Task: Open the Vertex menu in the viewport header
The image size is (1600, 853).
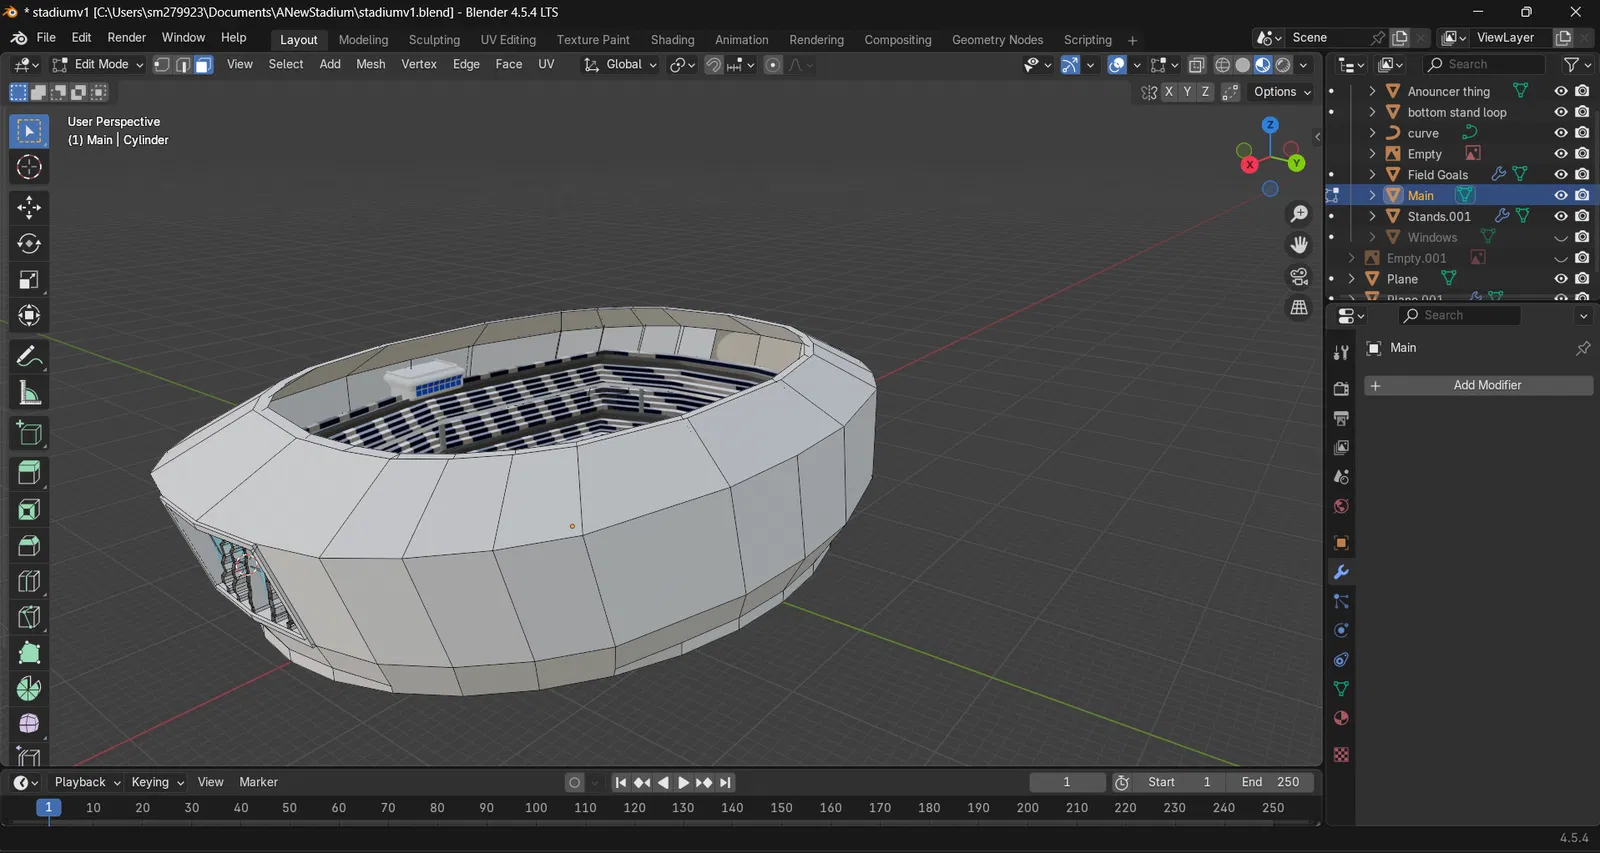Action: [x=419, y=65]
